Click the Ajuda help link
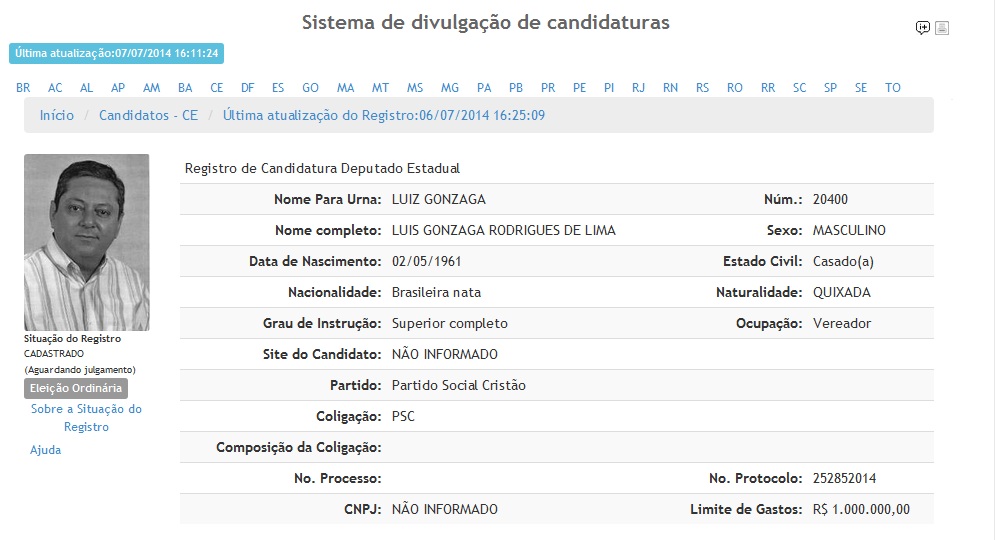This screenshot has height=540, width=995. (46, 450)
